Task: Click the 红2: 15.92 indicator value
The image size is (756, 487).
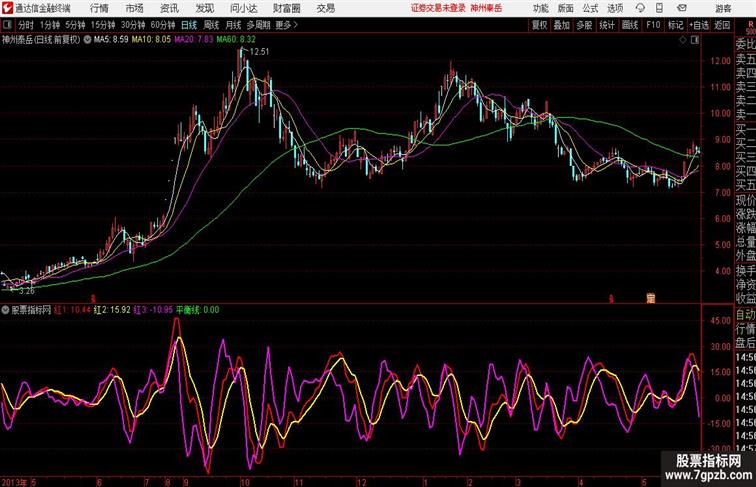Action: point(112,310)
